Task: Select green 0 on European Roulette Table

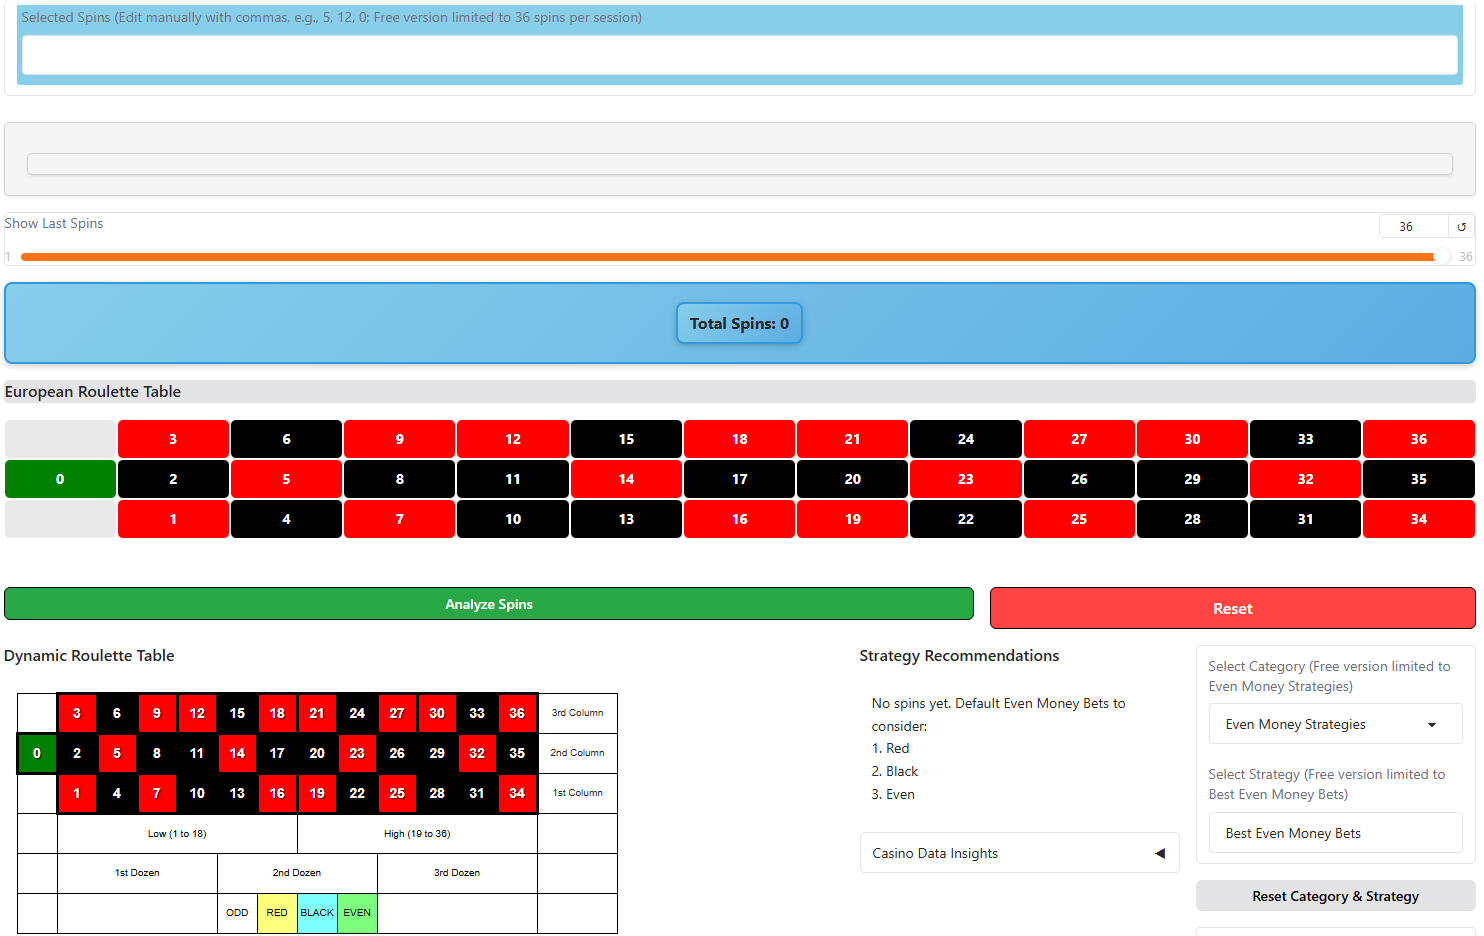Action: pos(60,479)
